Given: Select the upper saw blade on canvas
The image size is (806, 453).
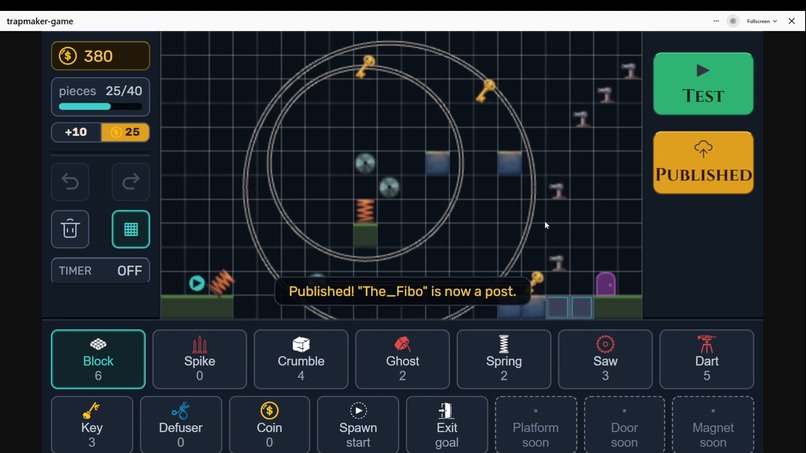Looking at the screenshot, I should coord(365,164).
